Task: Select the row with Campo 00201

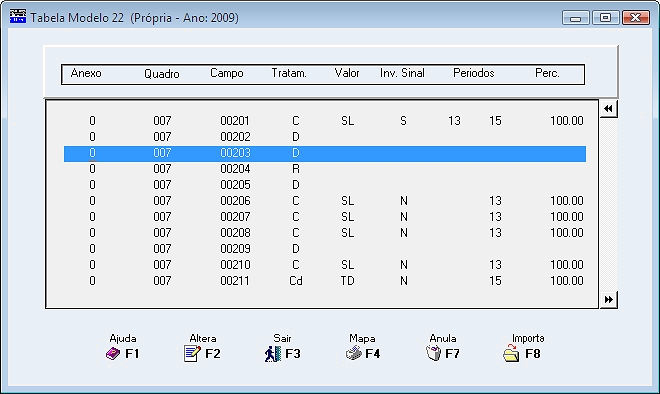Action: pos(325,121)
